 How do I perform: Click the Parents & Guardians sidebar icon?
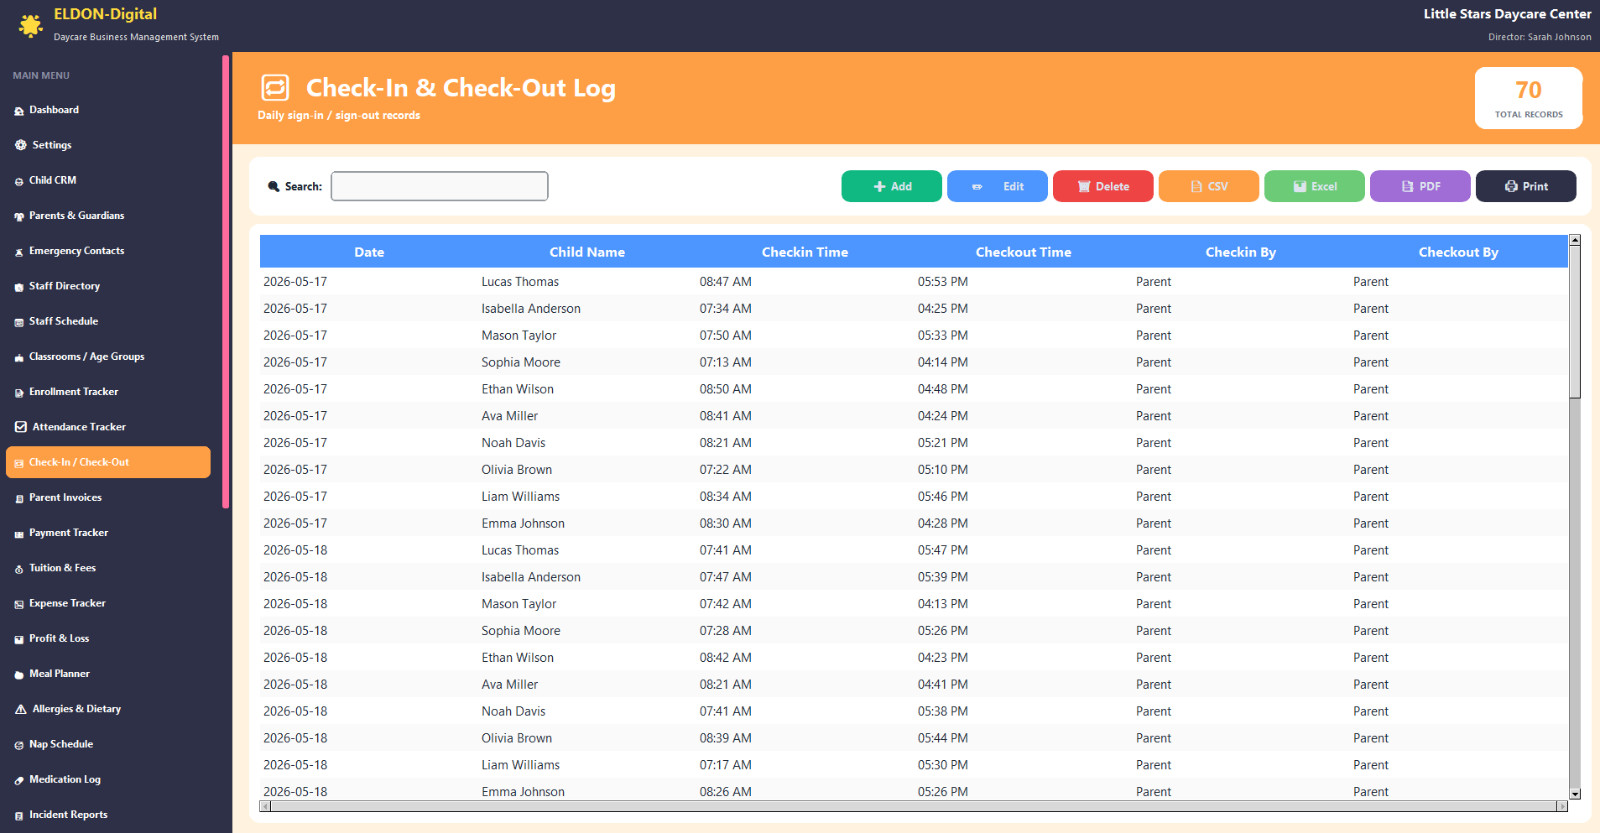pos(19,216)
